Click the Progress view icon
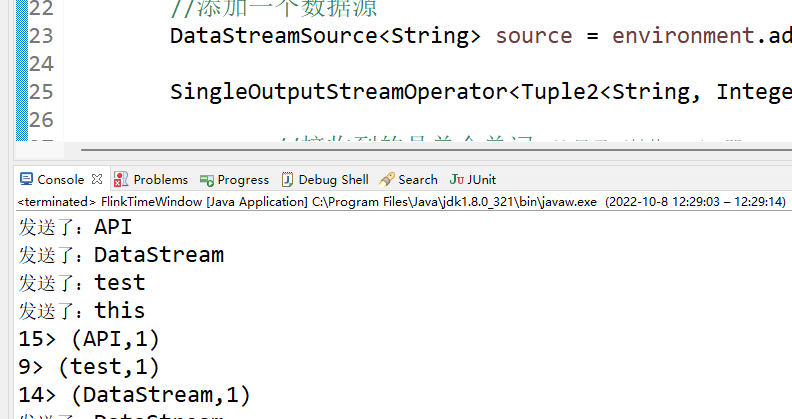 click(x=207, y=180)
